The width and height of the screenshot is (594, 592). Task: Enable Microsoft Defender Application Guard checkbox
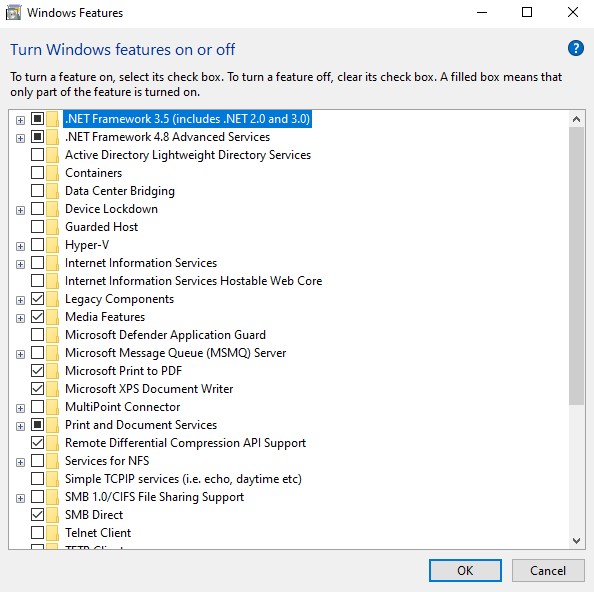(38, 334)
